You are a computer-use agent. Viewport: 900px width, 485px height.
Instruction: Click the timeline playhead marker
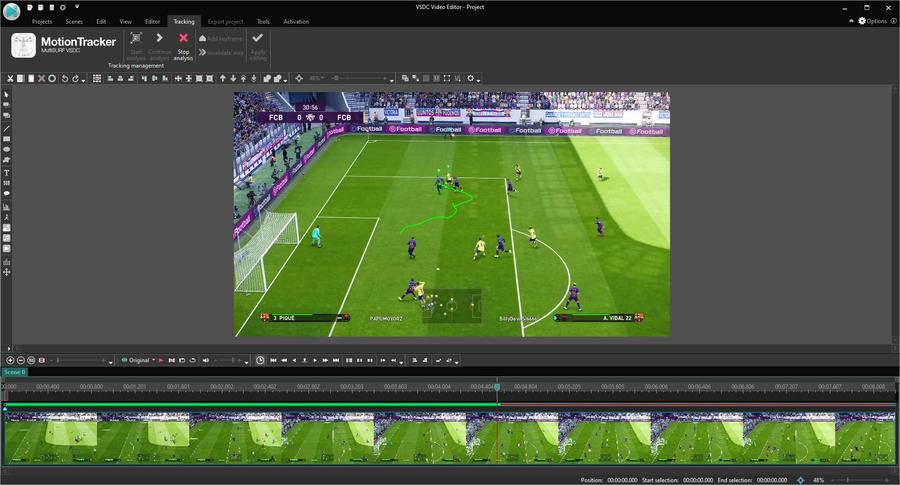point(497,387)
